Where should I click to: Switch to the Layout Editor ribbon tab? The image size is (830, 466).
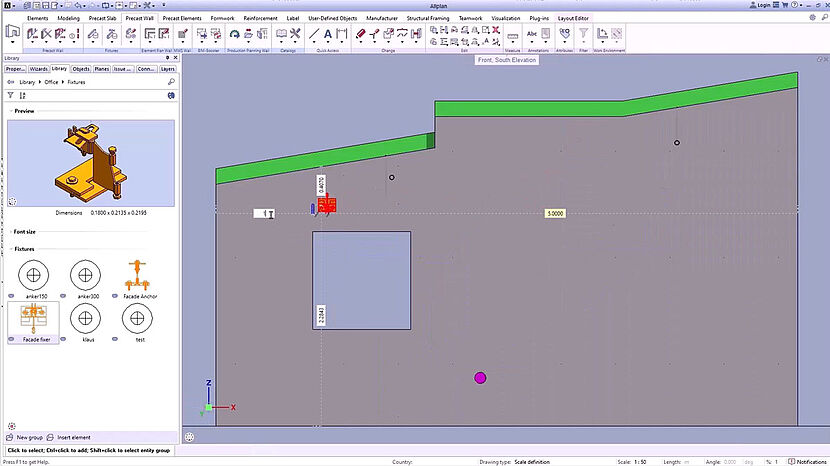coord(573,18)
